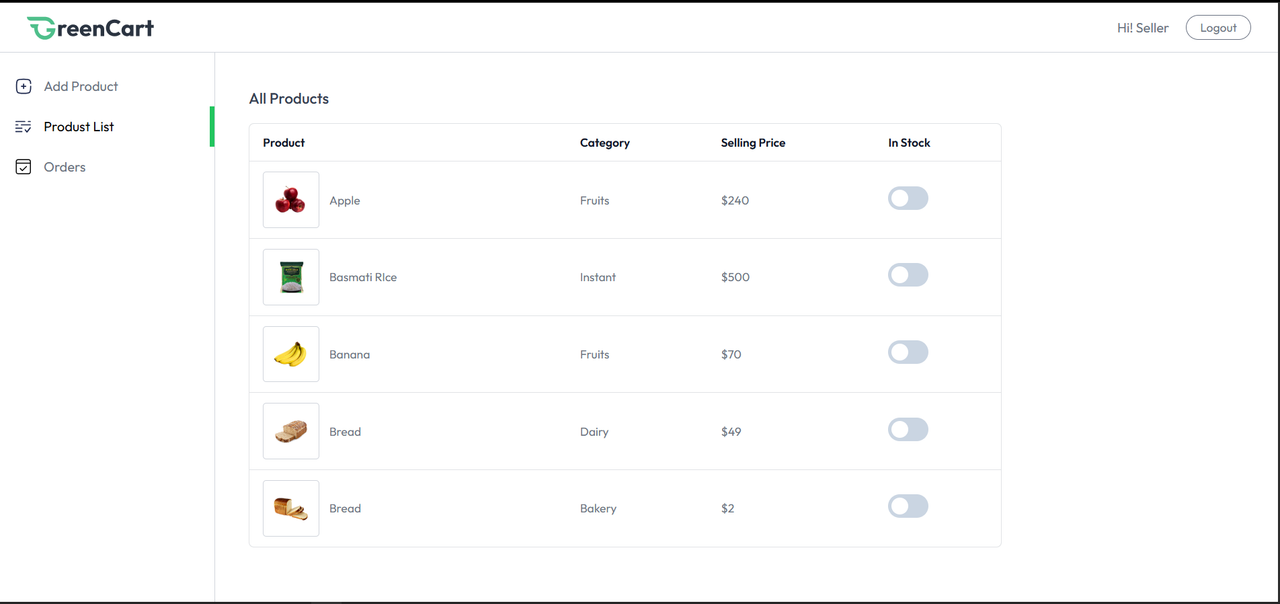Click the Product List icon in sidebar
This screenshot has height=604, width=1280.
24,127
